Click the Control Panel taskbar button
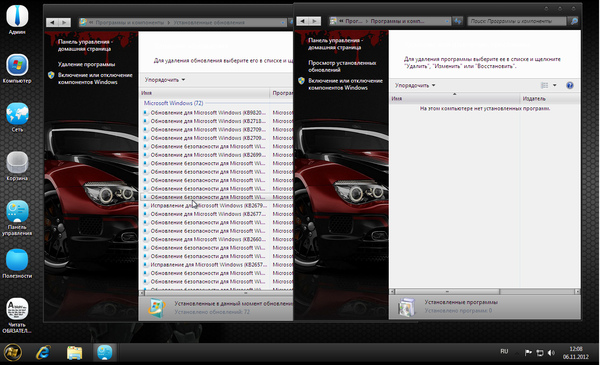Viewport: 600px width, 365px height. pos(104,352)
